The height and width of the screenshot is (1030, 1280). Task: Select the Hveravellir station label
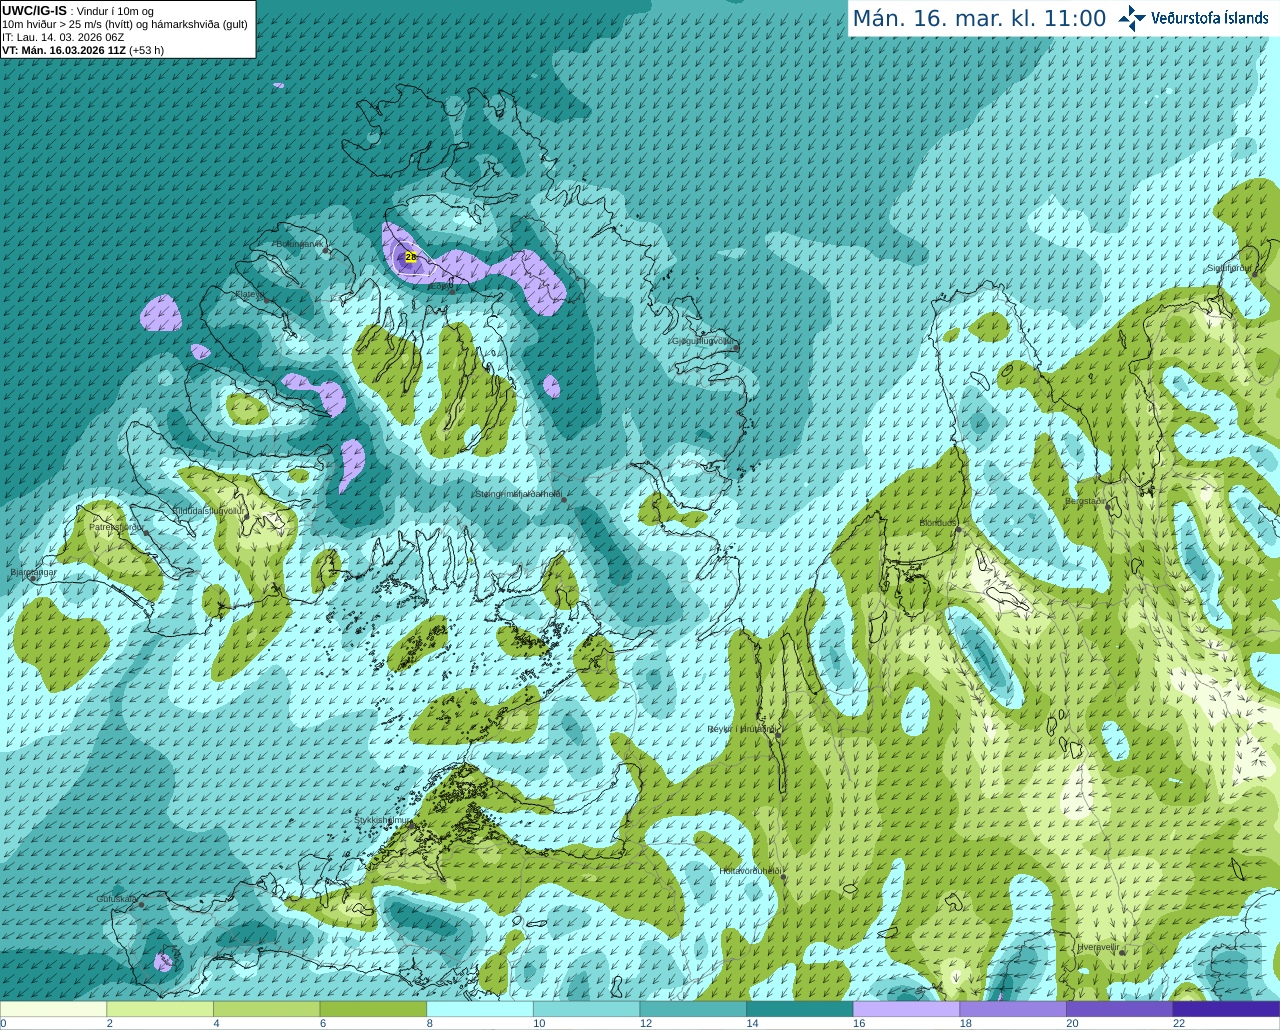pos(1099,947)
